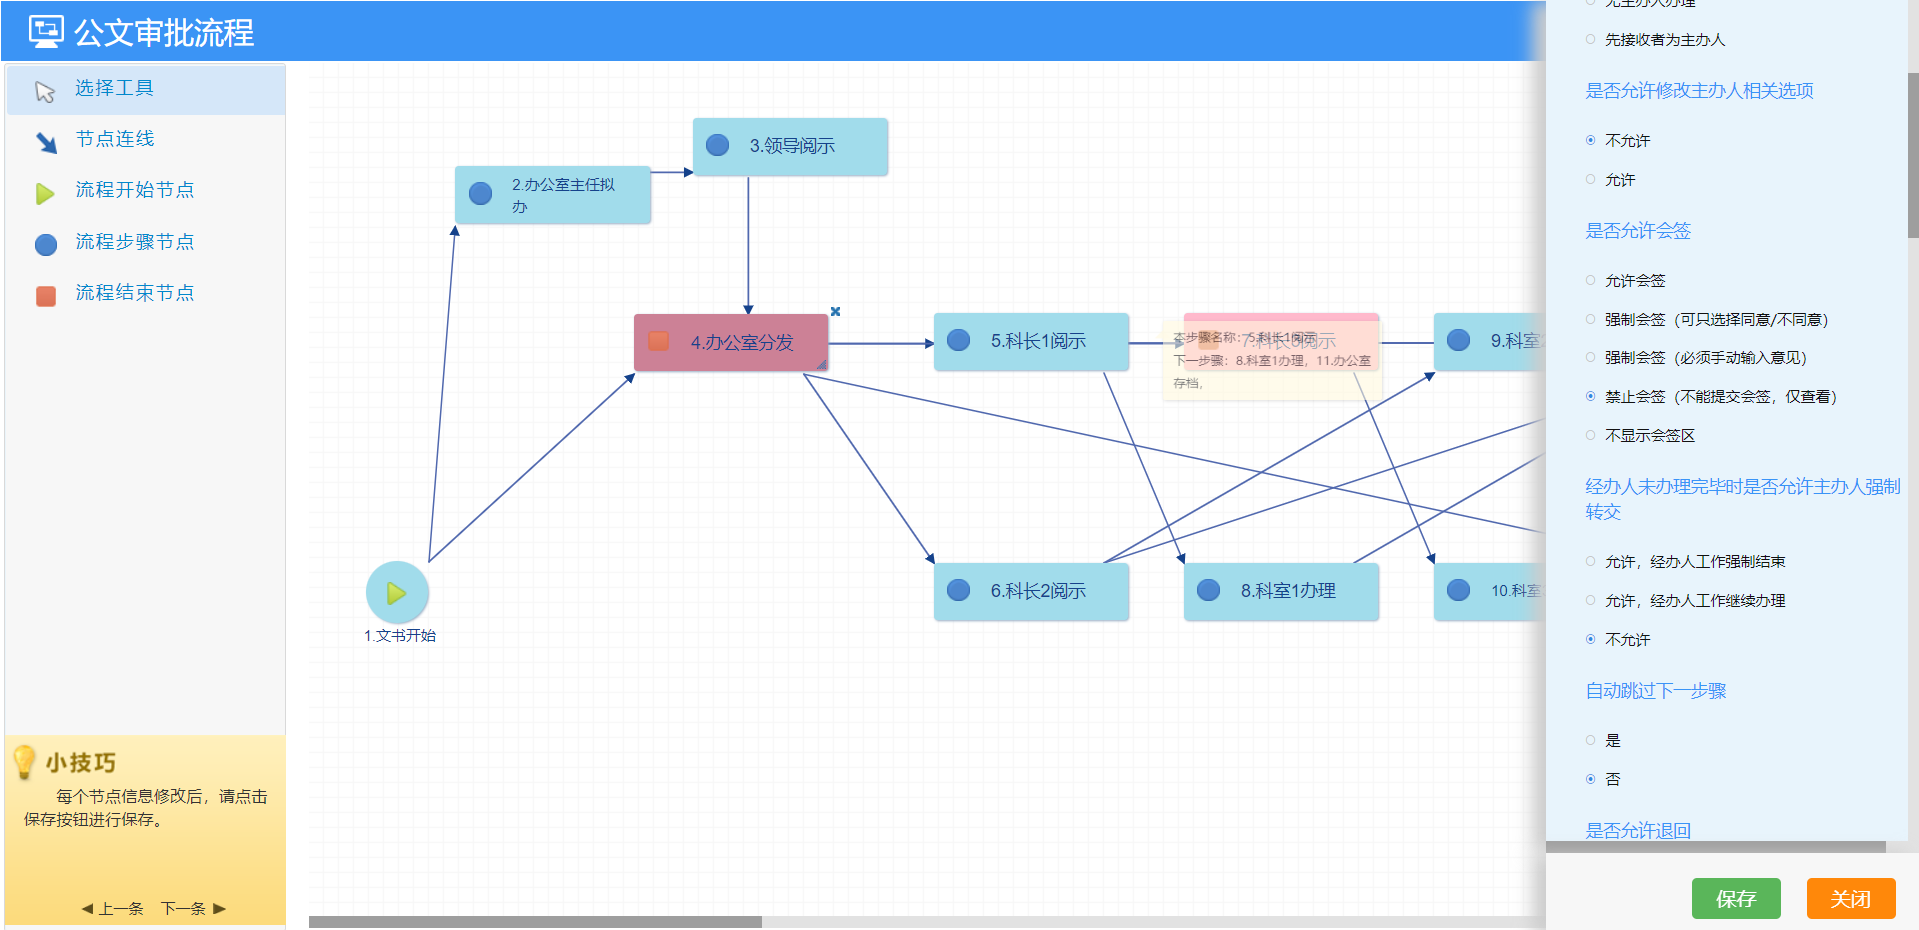Click the blue circle in 8.科室1办理 node
This screenshot has width=1919, height=930.
(x=1208, y=590)
